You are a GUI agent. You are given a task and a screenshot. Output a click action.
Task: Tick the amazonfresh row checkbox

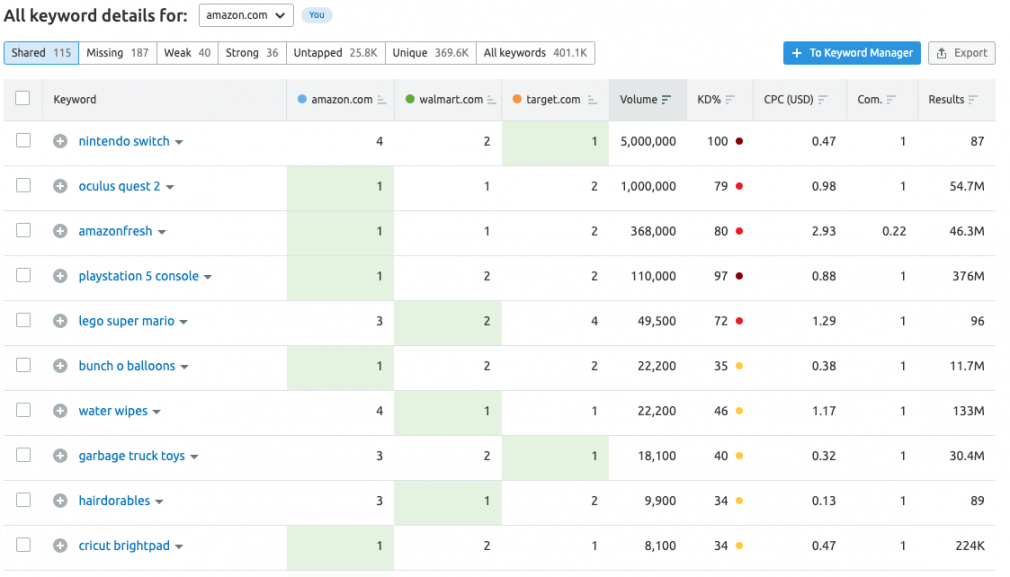click(23, 230)
